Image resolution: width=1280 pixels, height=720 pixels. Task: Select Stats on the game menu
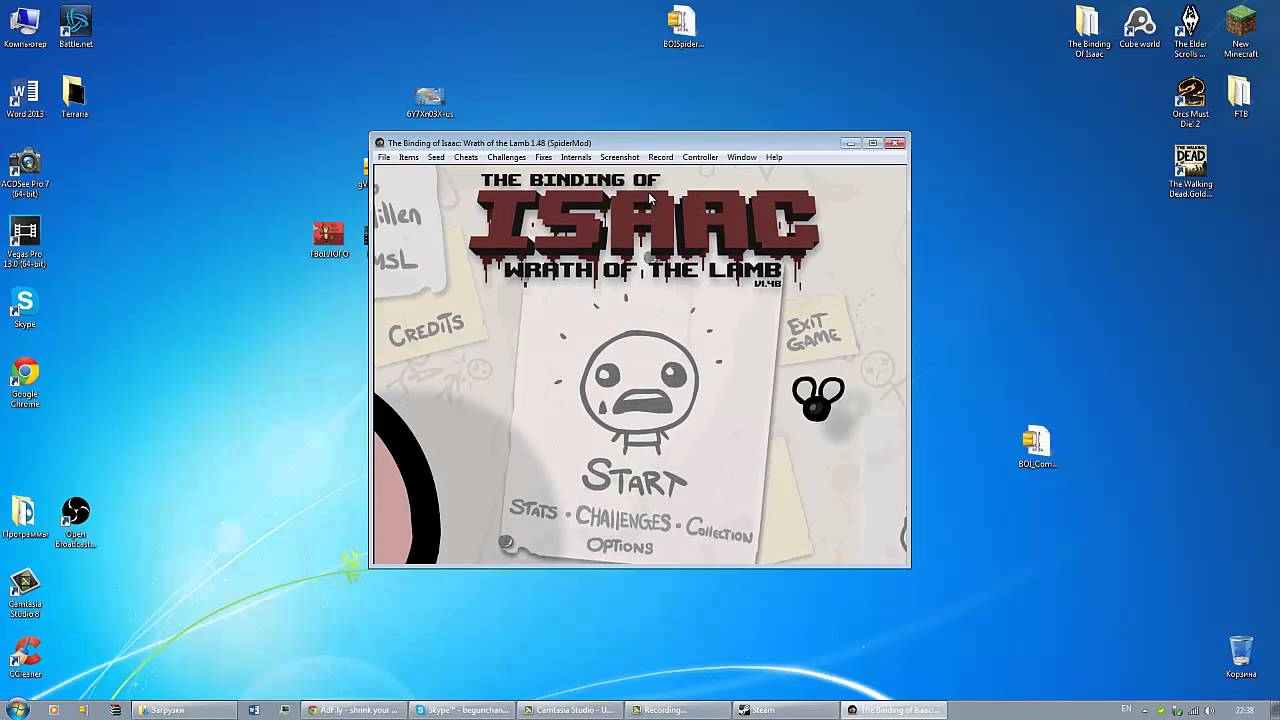[533, 510]
